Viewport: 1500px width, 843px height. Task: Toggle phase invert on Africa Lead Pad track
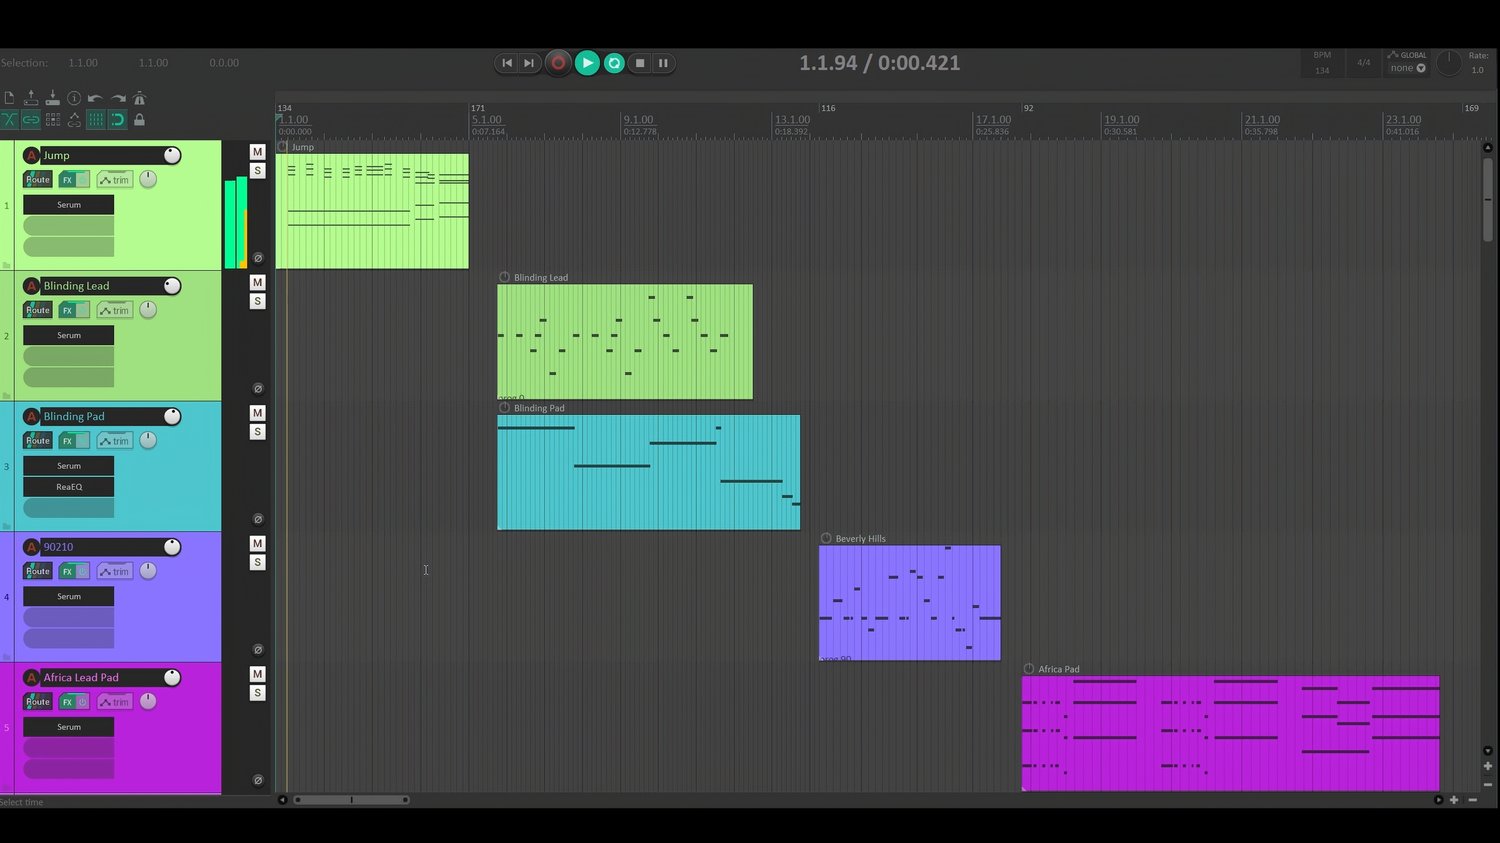pos(257,780)
